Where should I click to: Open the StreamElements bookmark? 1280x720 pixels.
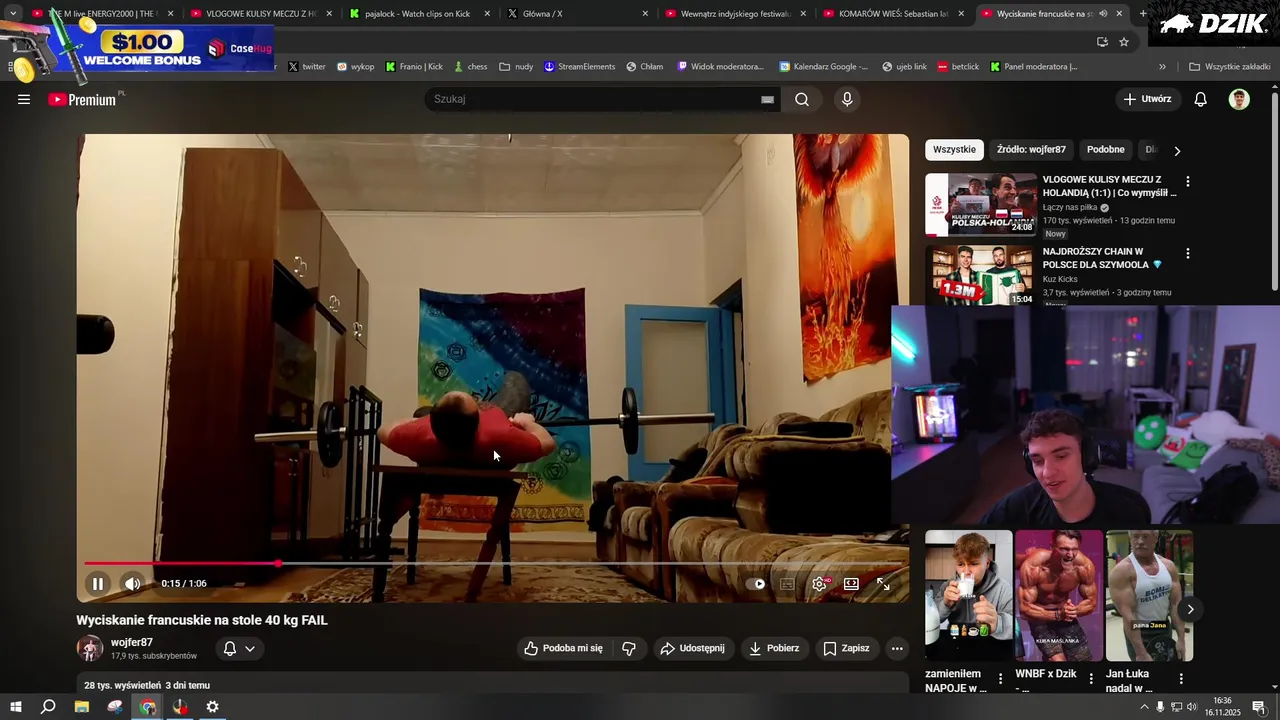[x=580, y=67]
